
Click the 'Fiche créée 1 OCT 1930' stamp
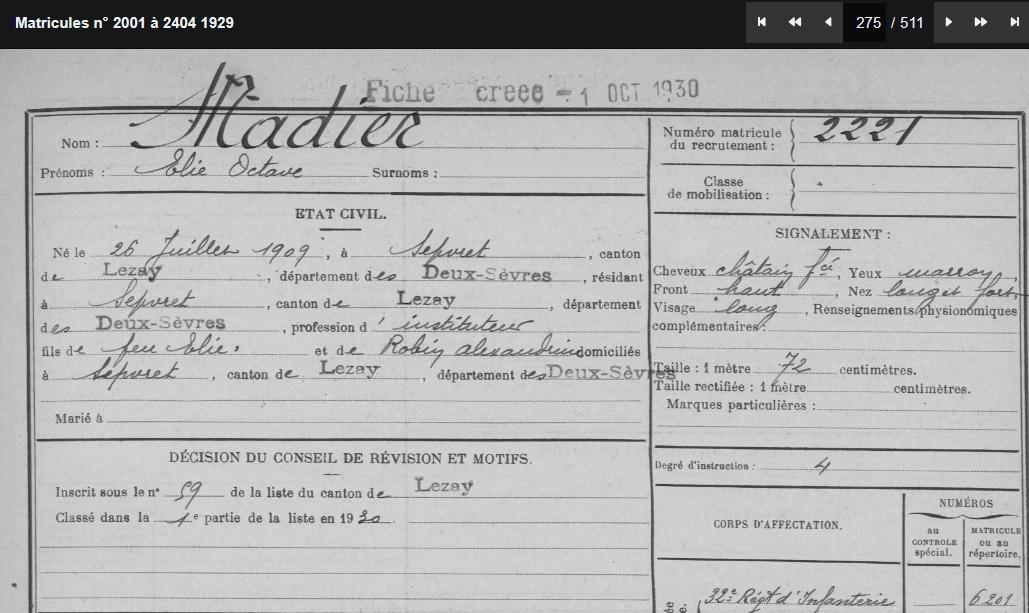click(x=531, y=92)
